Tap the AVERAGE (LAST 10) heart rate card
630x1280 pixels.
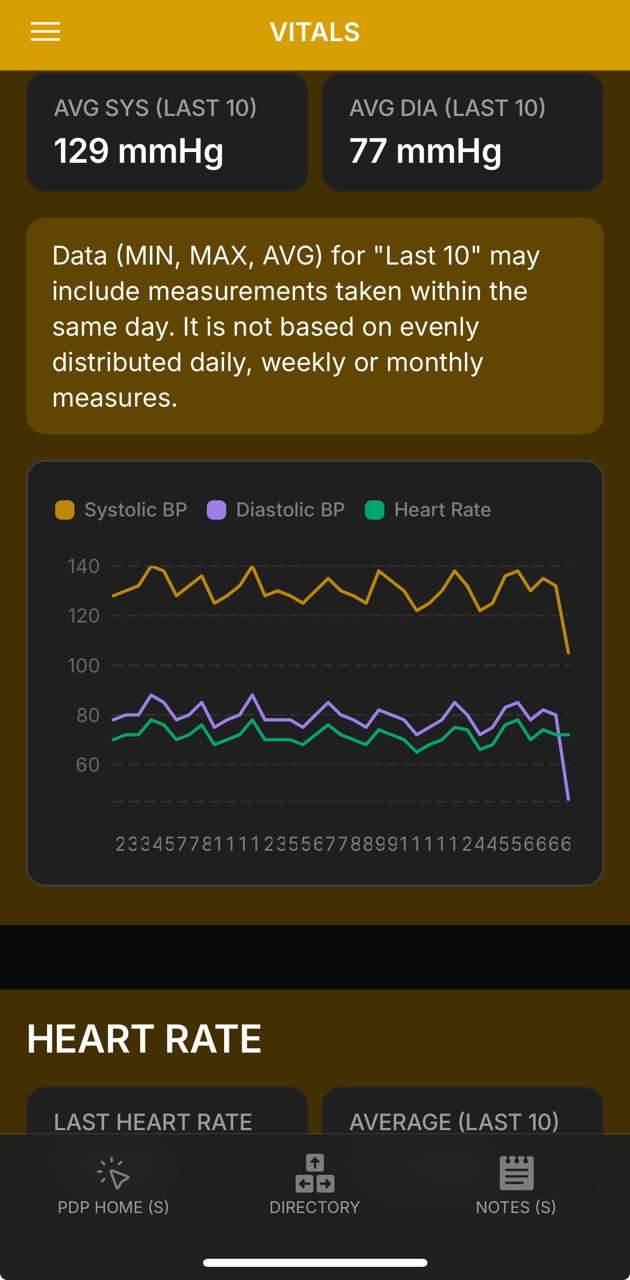pos(462,1112)
